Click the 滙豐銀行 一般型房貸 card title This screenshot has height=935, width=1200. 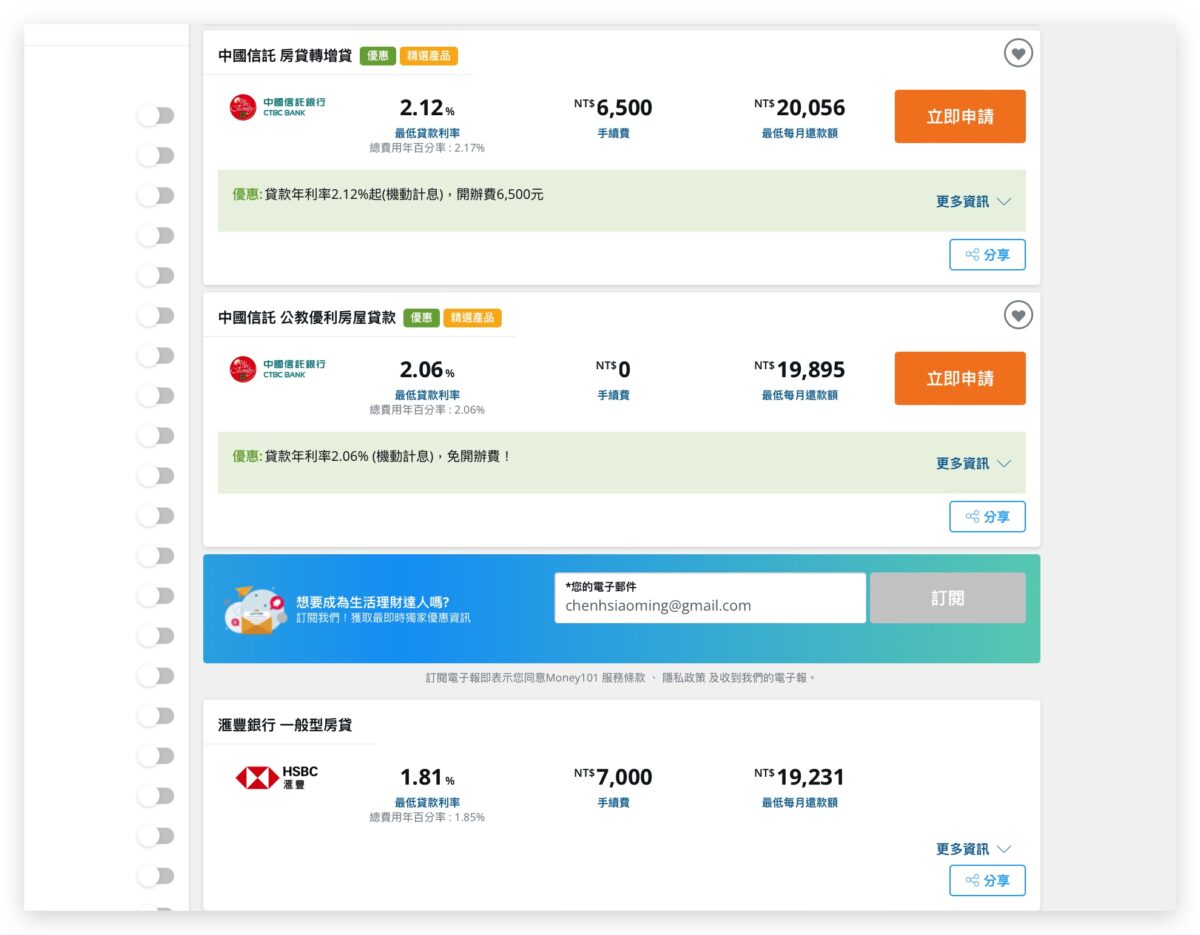(285, 724)
